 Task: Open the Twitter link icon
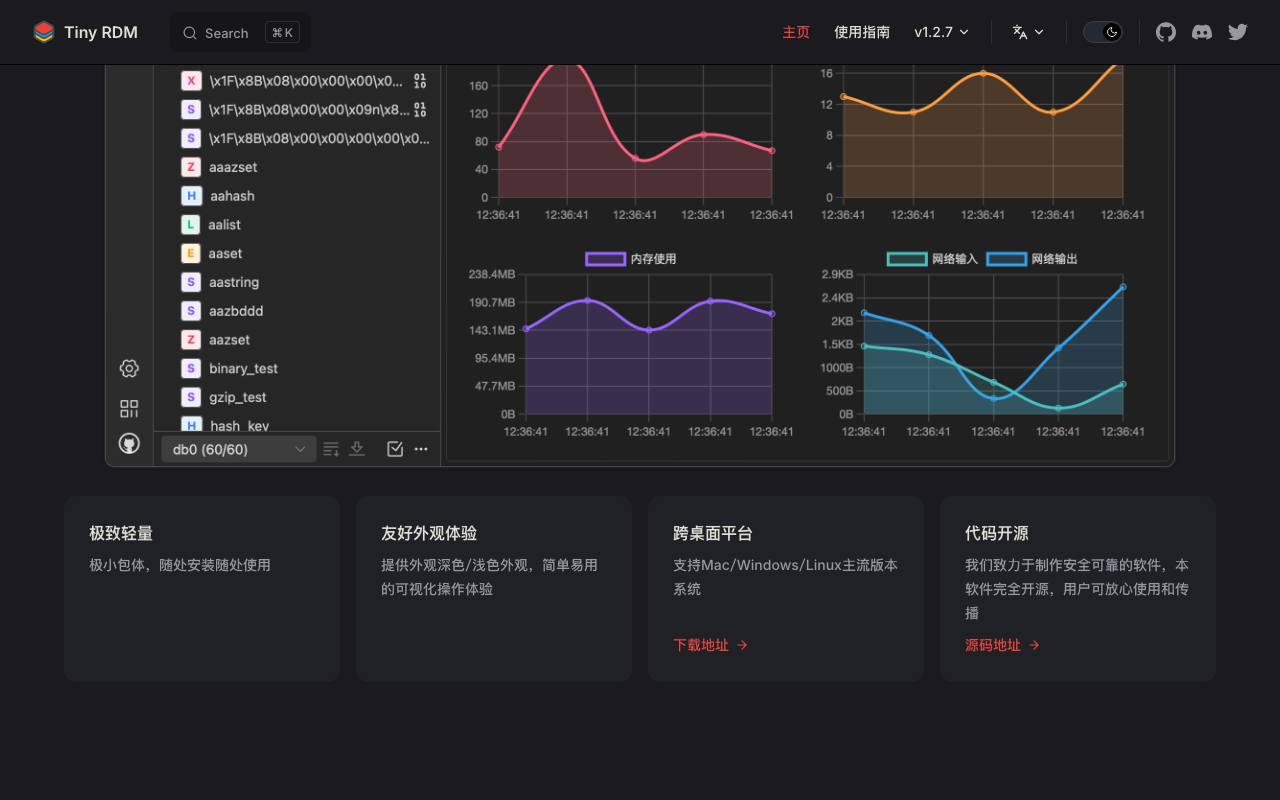click(1238, 32)
